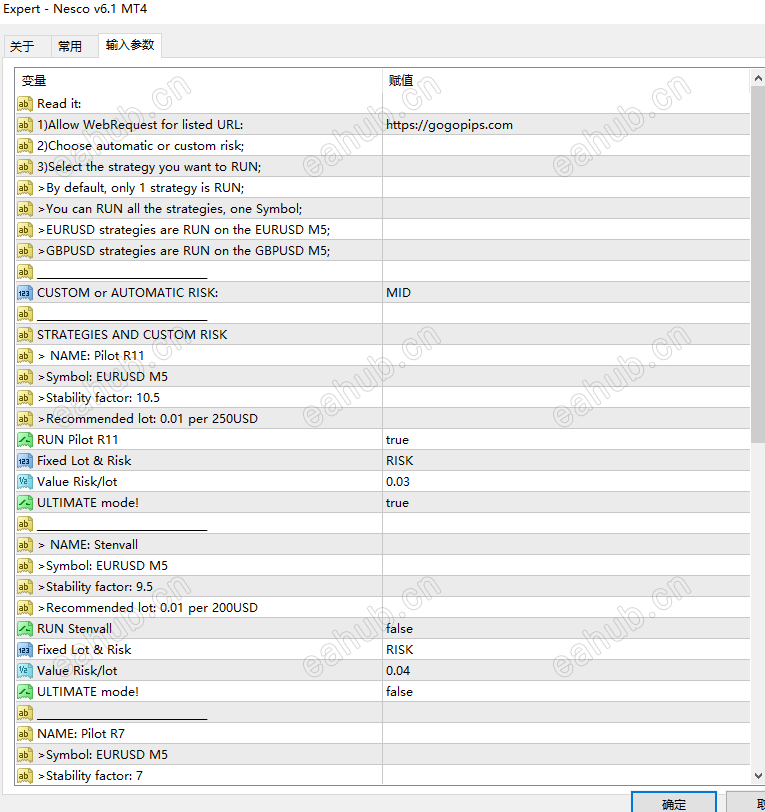Click the icon beside '>EURUSD strategies are RUN' row
Viewport: 765px width, 812px height.
[x=24, y=229]
